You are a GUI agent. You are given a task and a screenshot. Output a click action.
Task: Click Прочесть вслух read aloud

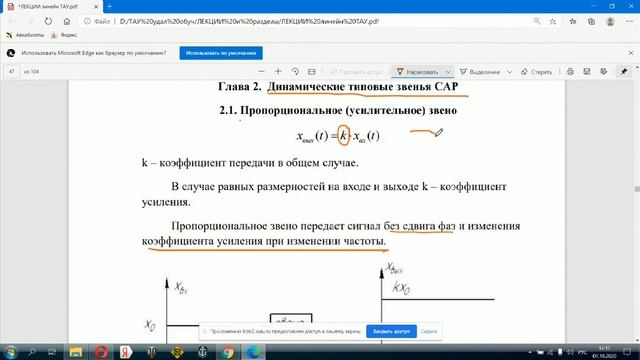tap(355, 72)
